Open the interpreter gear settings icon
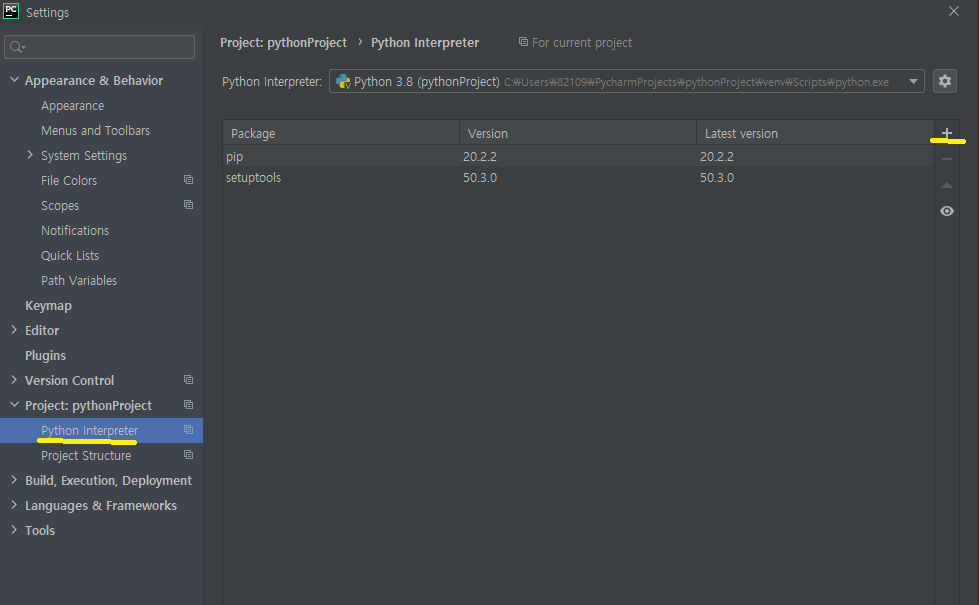 click(945, 81)
